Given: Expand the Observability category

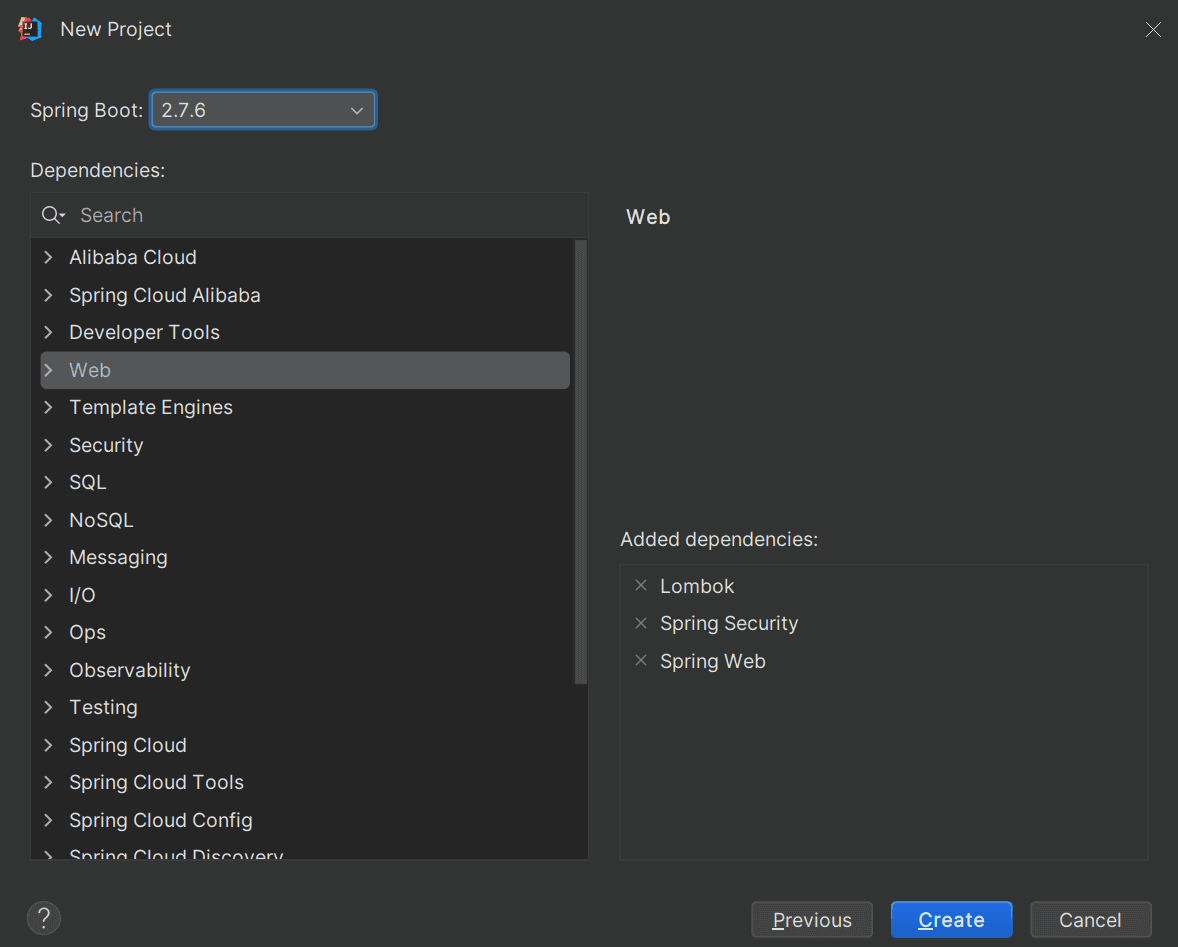Looking at the screenshot, I should [x=49, y=670].
